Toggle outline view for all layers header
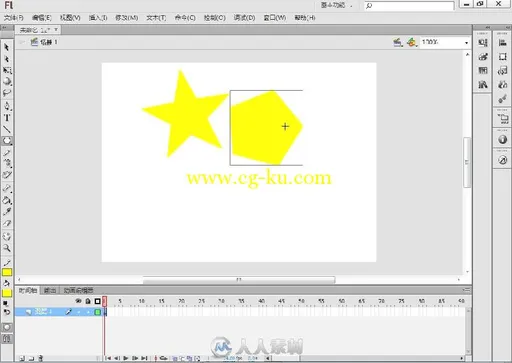The width and height of the screenshot is (512, 363). [x=97, y=301]
